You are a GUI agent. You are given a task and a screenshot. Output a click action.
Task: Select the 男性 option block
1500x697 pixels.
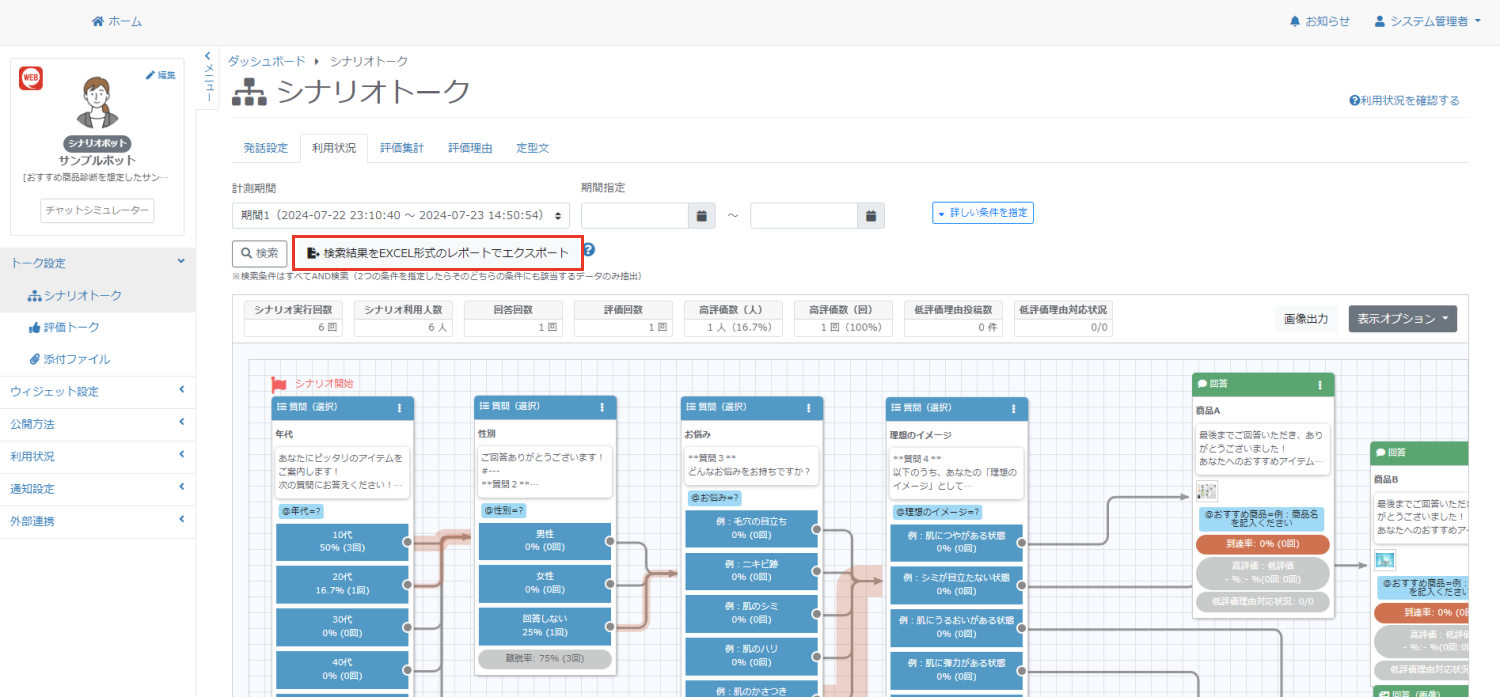(x=545, y=541)
